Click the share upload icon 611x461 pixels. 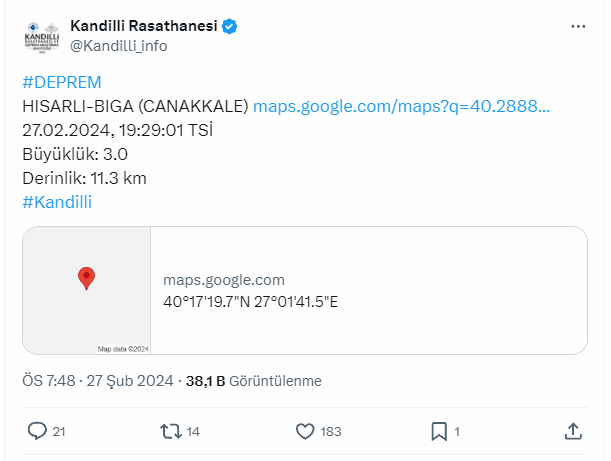click(573, 431)
